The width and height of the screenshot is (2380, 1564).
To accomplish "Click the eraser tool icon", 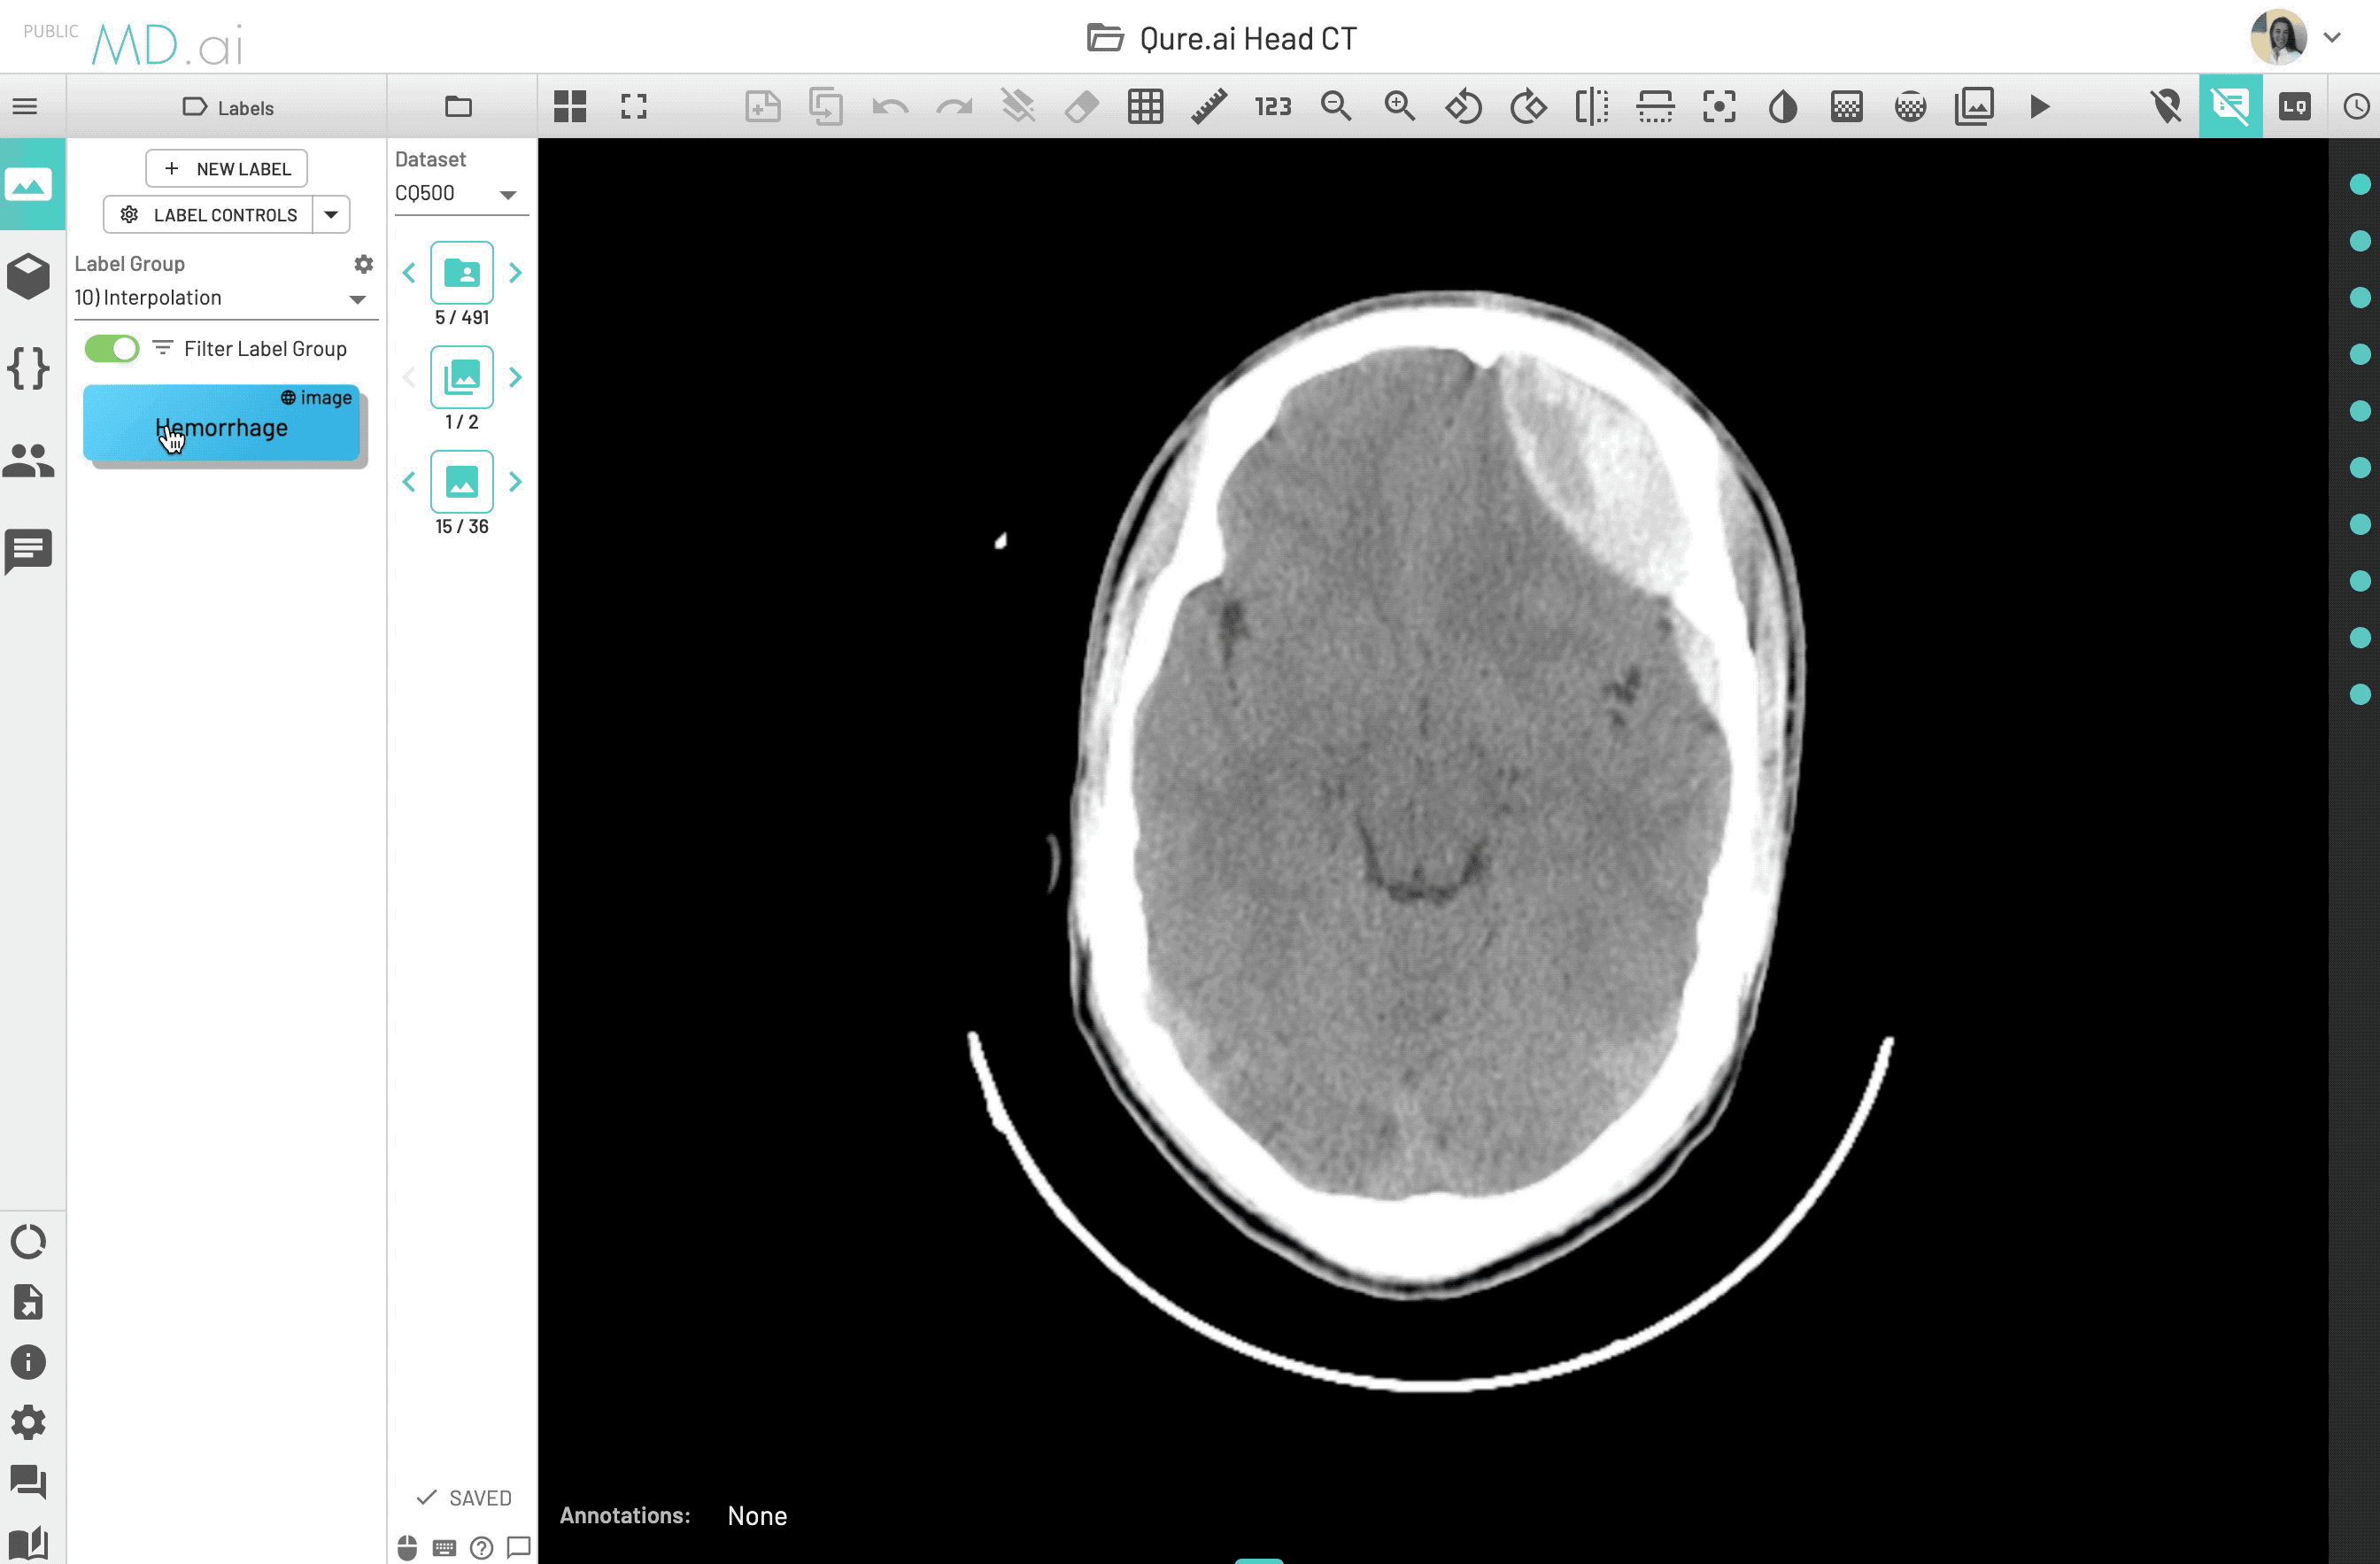I will tap(1081, 106).
